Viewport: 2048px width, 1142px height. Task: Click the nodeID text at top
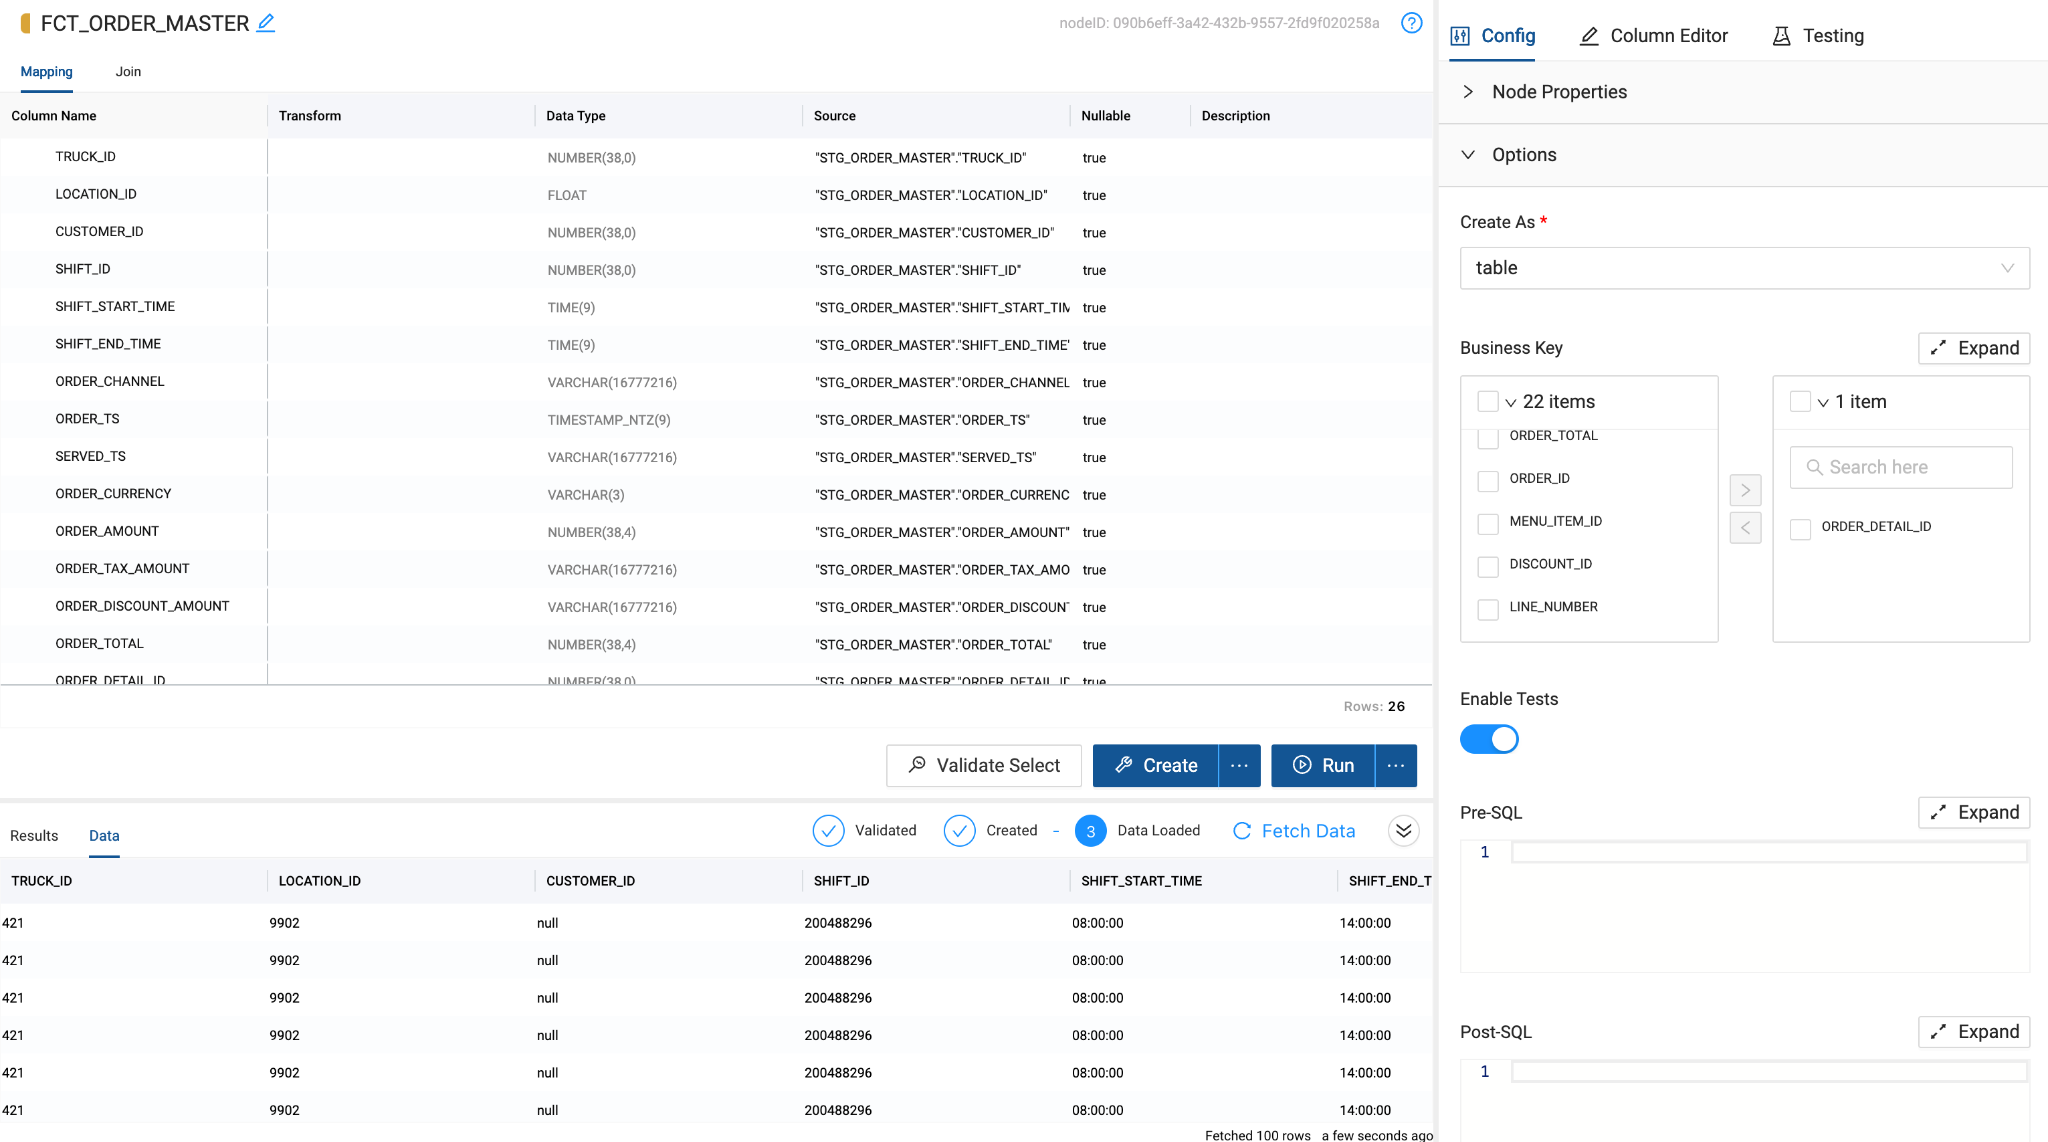[1219, 23]
